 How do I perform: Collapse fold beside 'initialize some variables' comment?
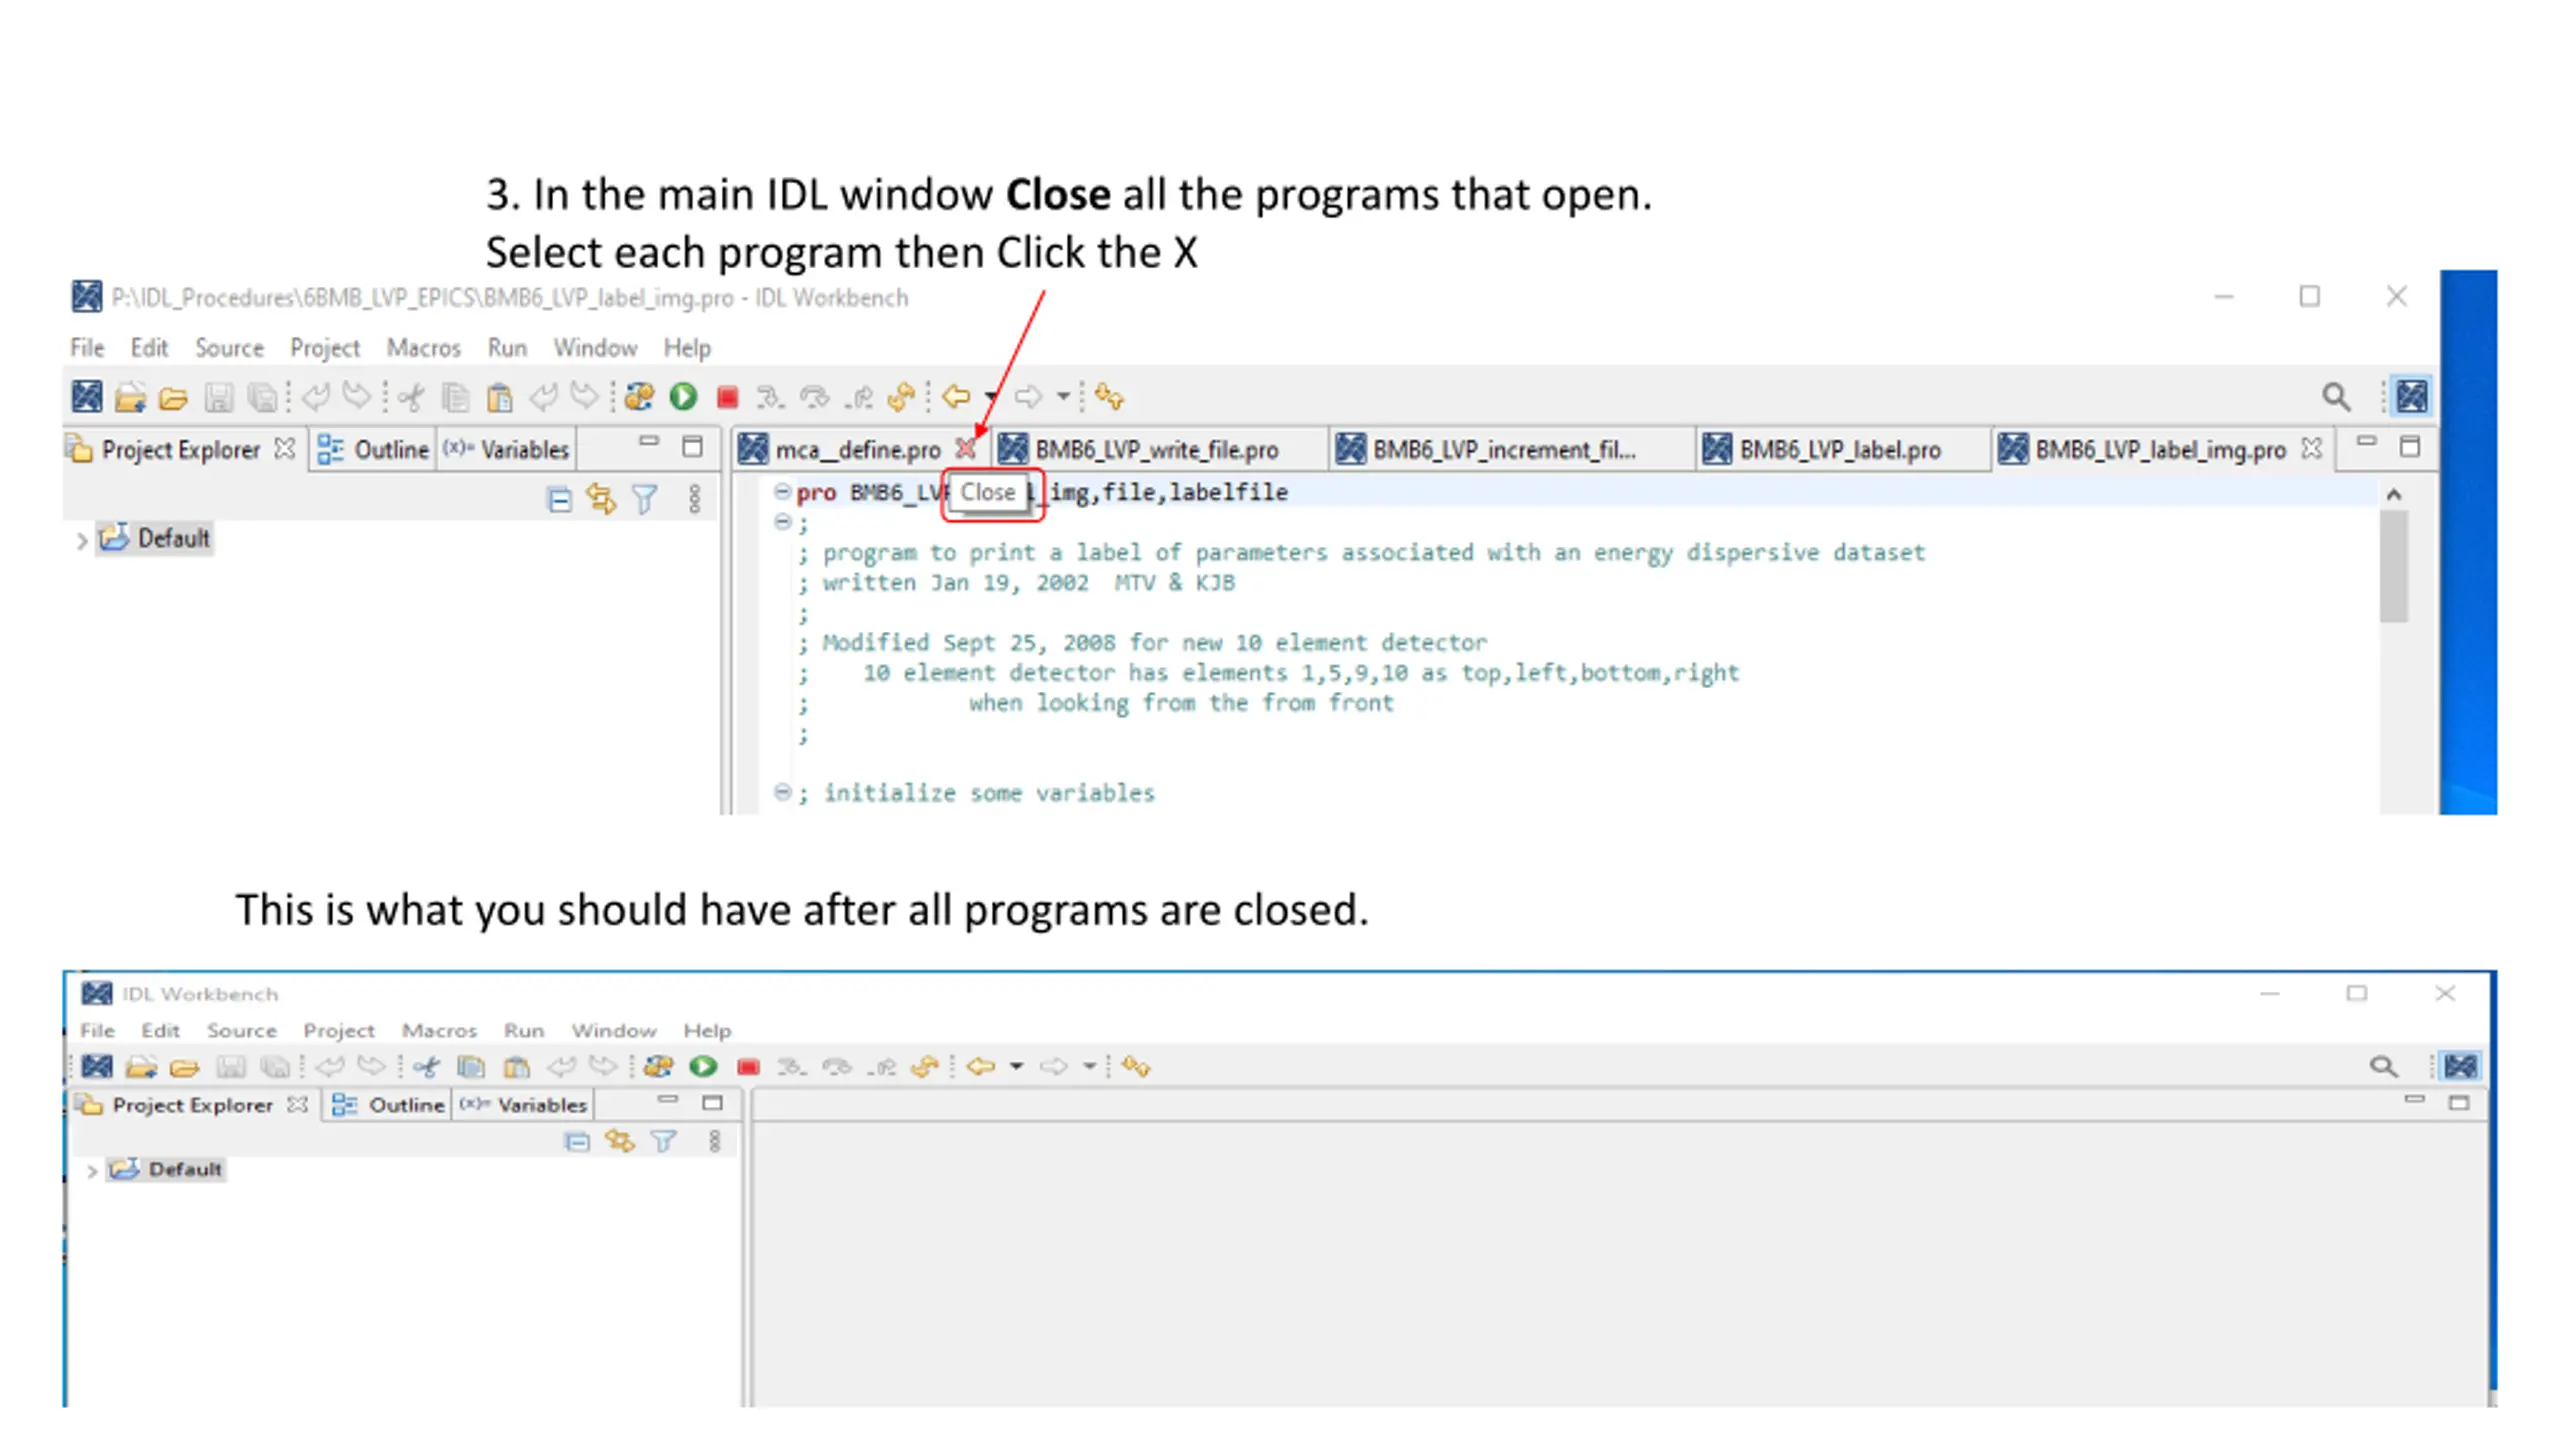click(782, 792)
